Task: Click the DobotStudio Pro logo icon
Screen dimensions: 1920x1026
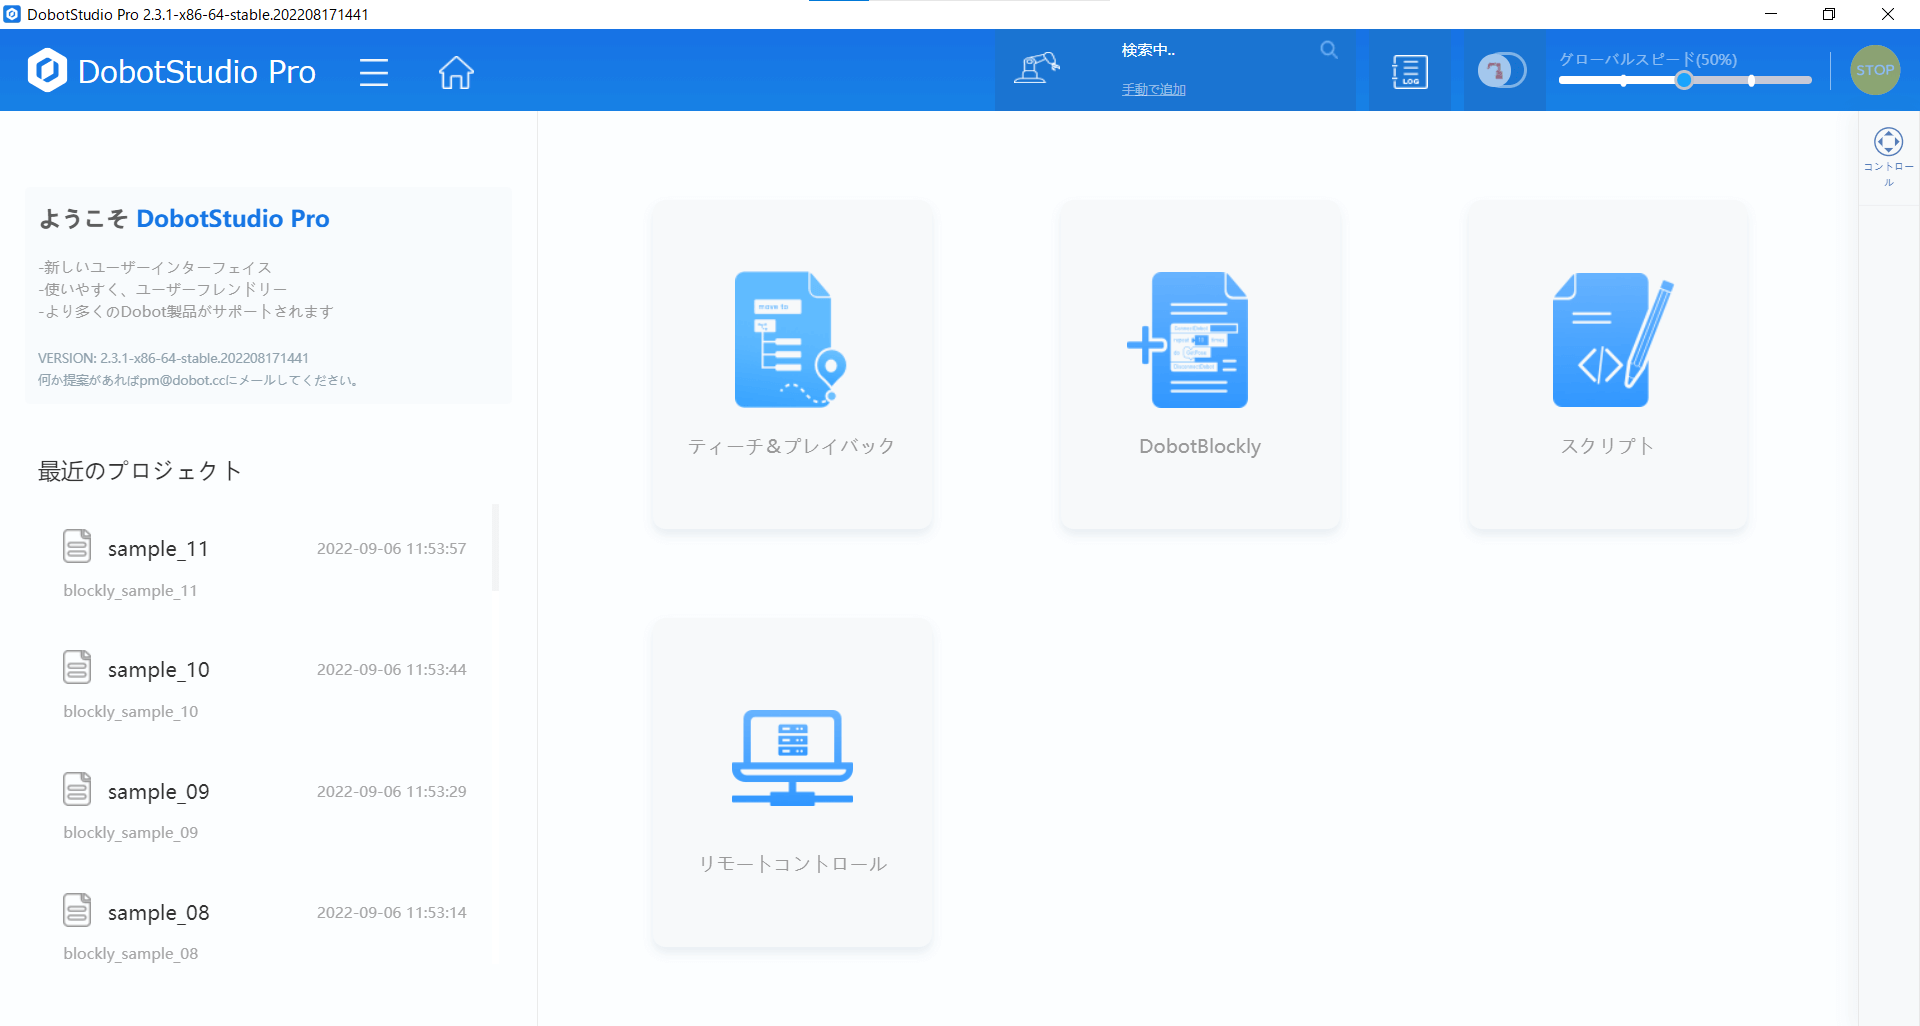Action: click(47, 70)
